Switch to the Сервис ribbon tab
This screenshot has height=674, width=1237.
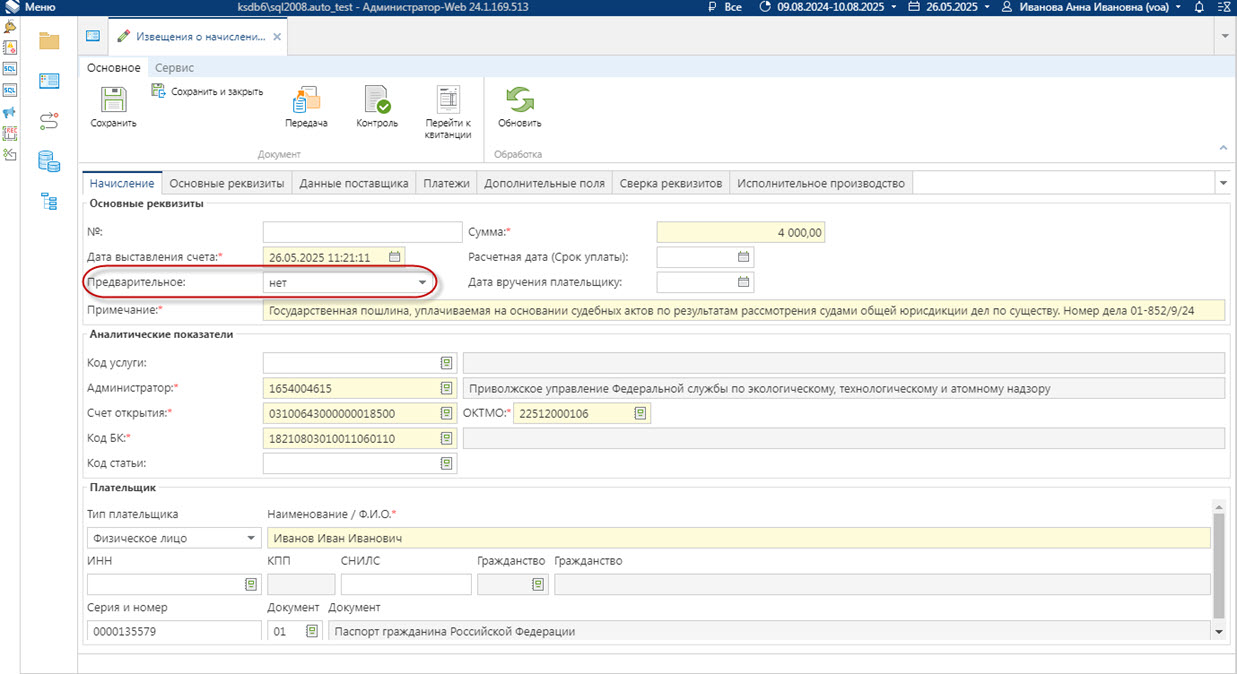(174, 67)
